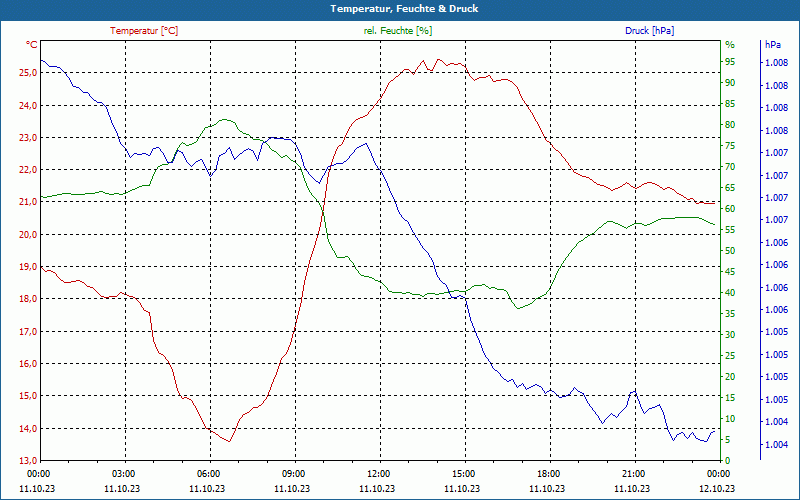
Task: Click the '65' humidity axis value
Action: click(x=730, y=188)
